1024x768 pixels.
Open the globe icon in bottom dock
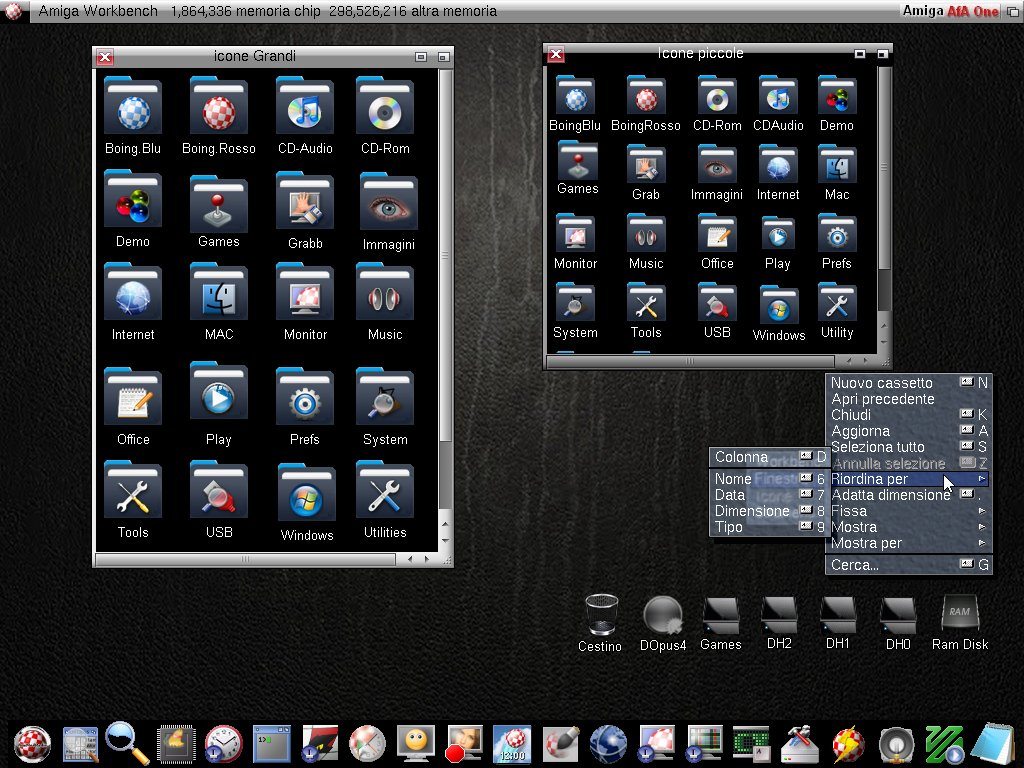[608, 744]
